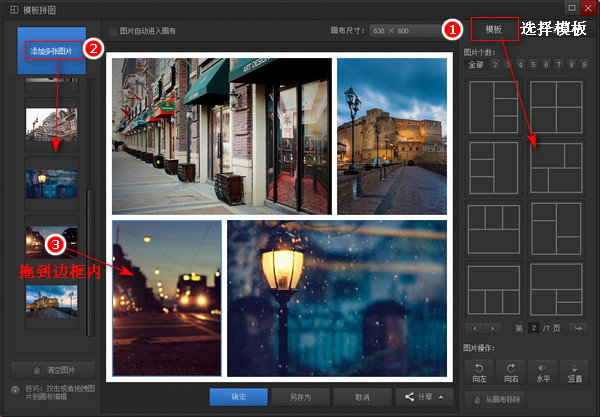Click 添加多张图片 to add pictures
Screen dimensions: 600x417
[52, 50]
